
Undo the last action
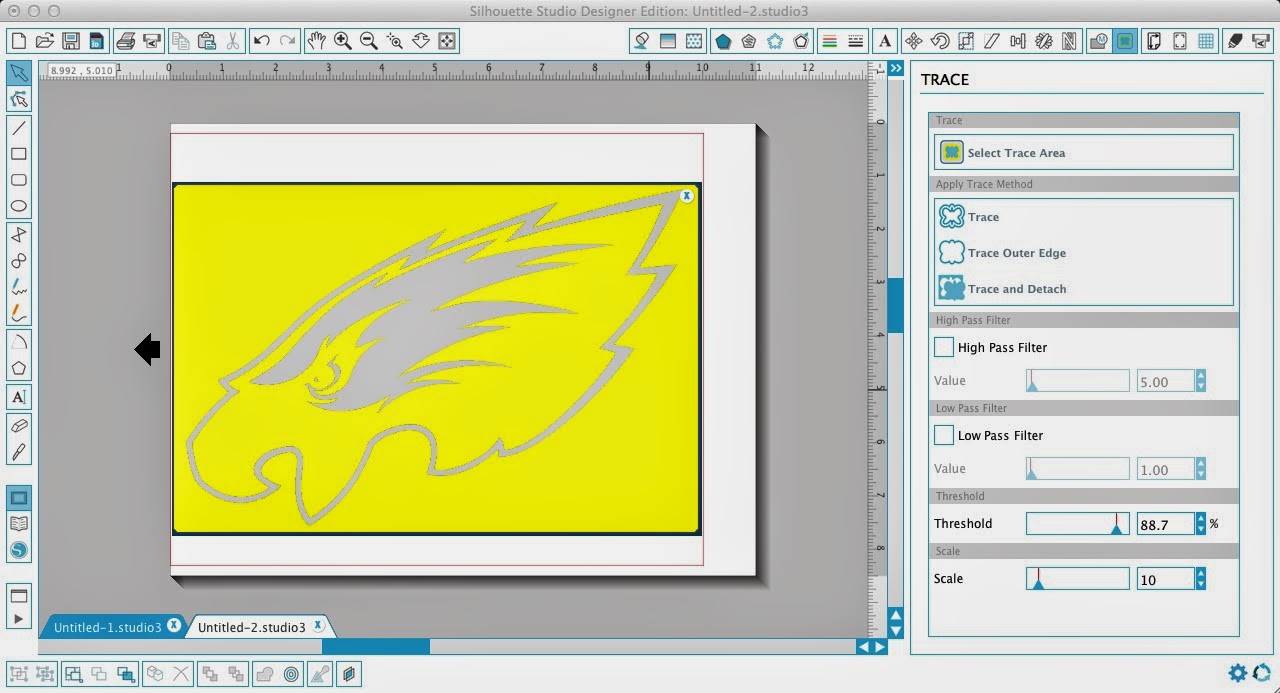pyautogui.click(x=260, y=41)
